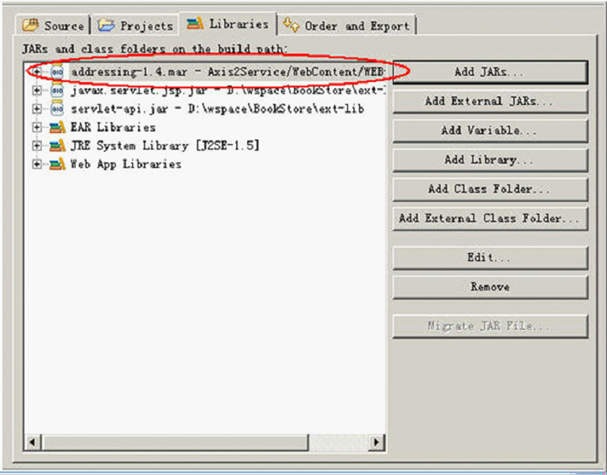Expand the addressing-1.4.mar entry
Viewport: 607px width, 475px height.
(x=37, y=72)
